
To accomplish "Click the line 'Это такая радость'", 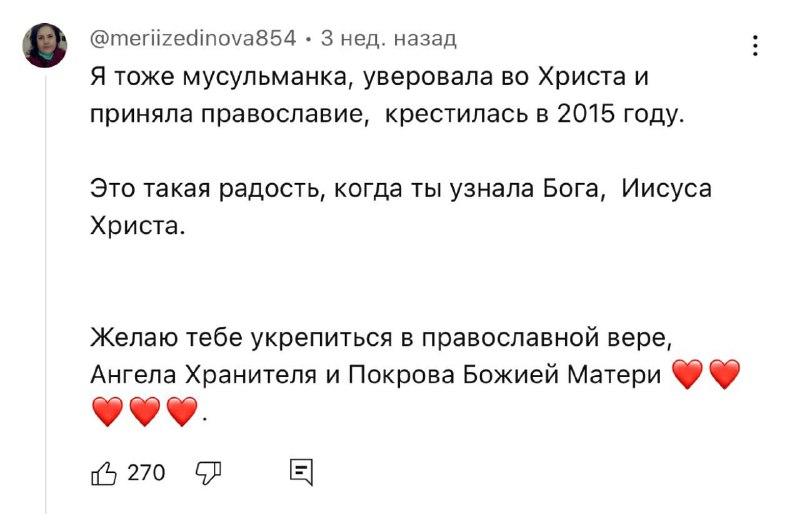I will pyautogui.click(x=401, y=189).
